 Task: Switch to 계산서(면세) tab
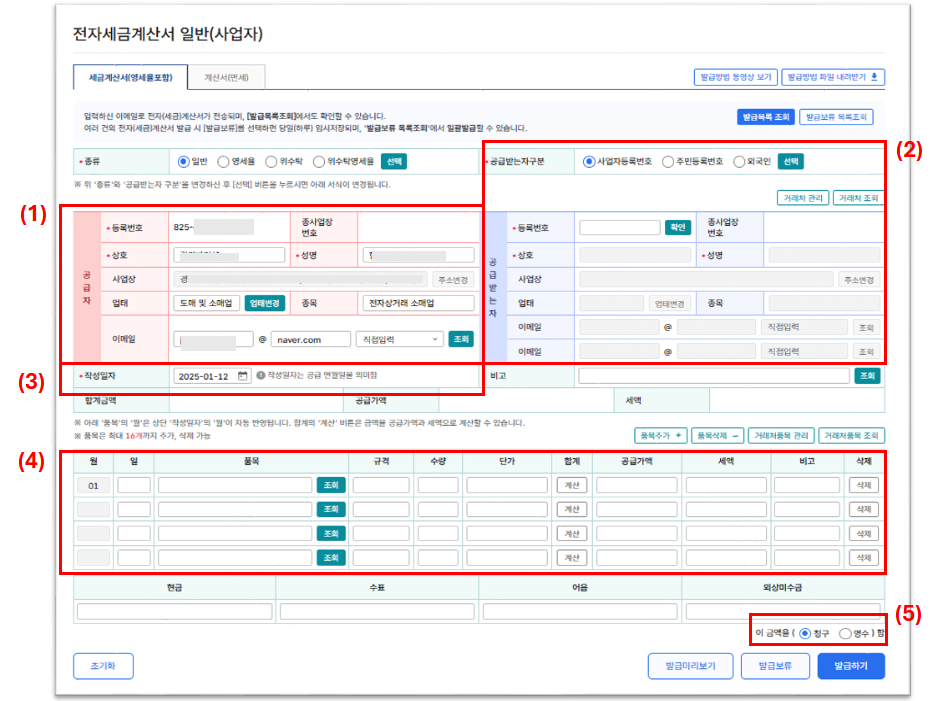tap(226, 77)
